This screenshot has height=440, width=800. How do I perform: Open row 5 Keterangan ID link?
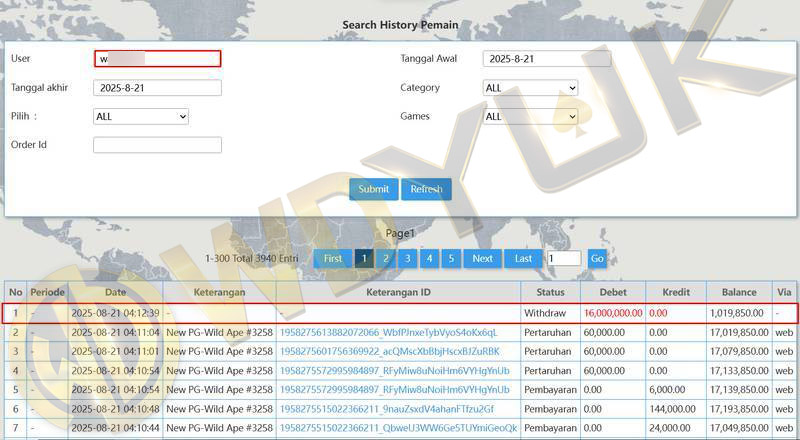pyautogui.click(x=394, y=389)
